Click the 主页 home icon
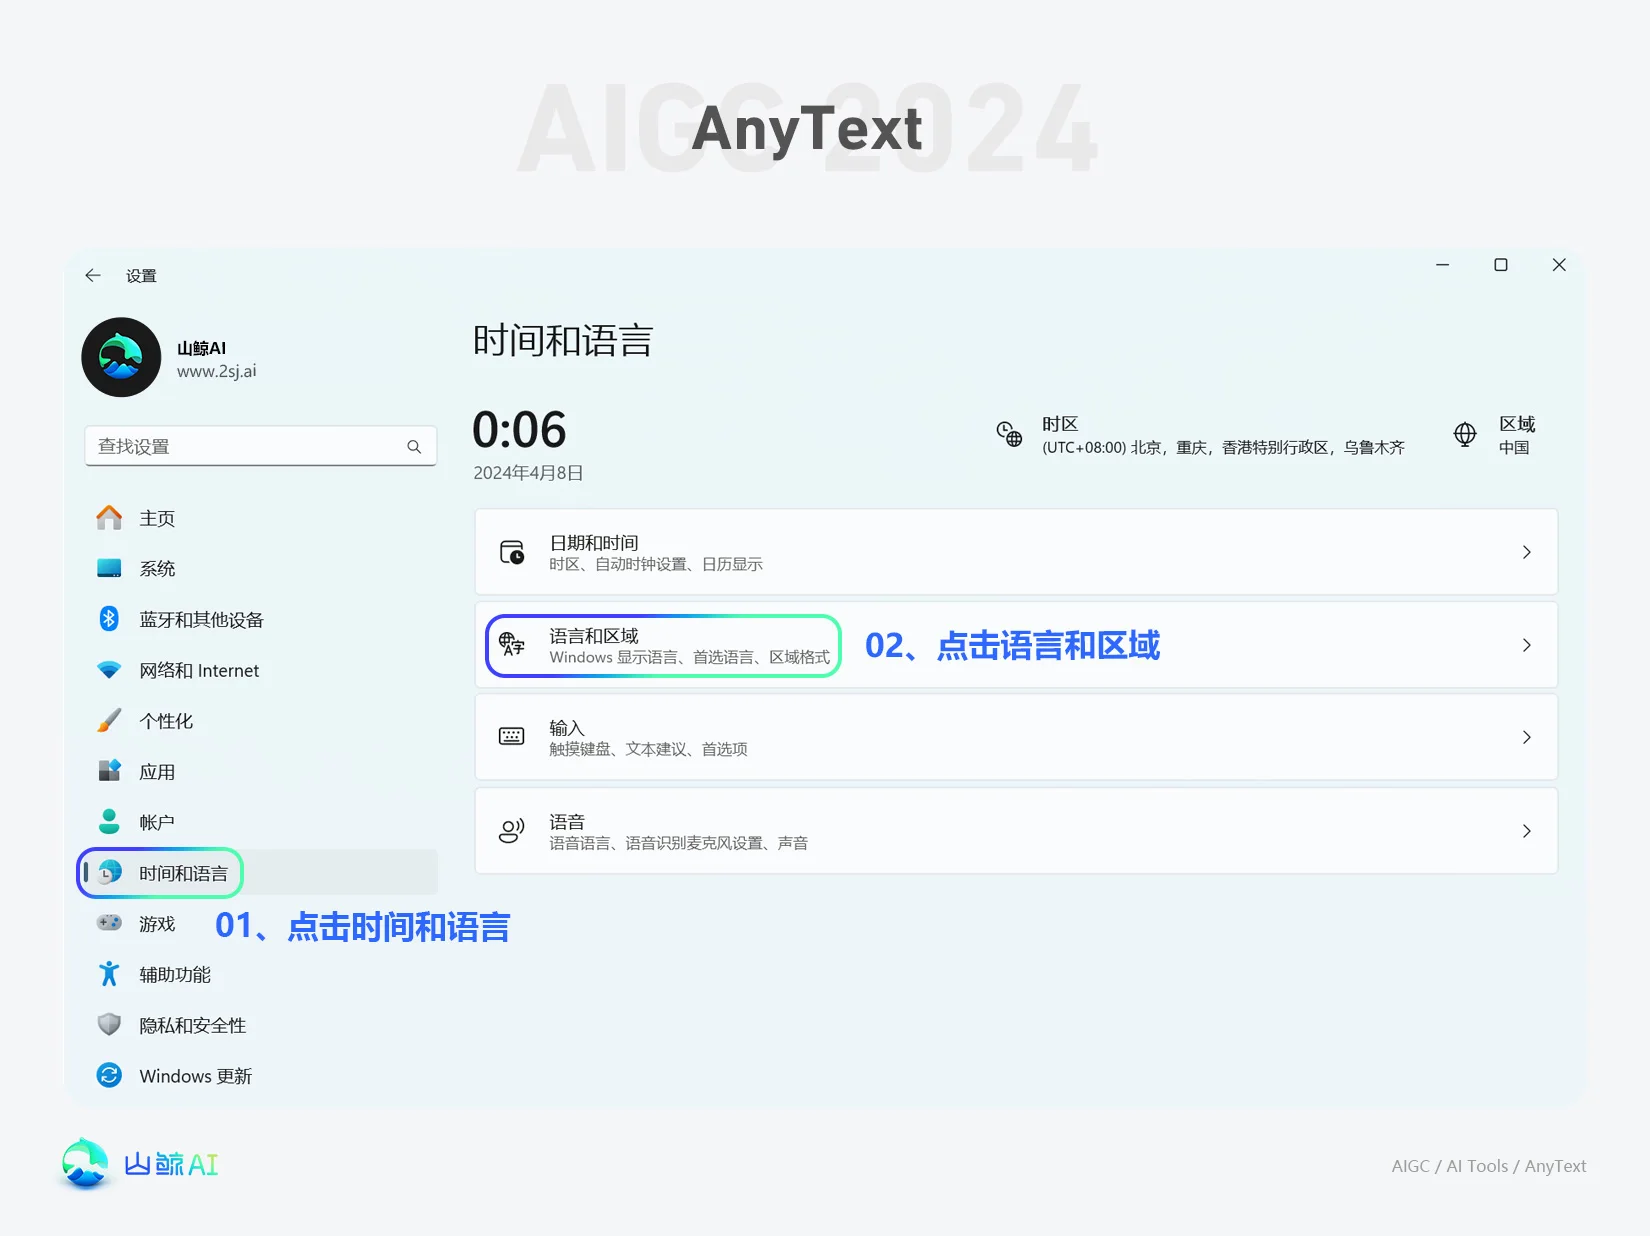 tap(109, 518)
